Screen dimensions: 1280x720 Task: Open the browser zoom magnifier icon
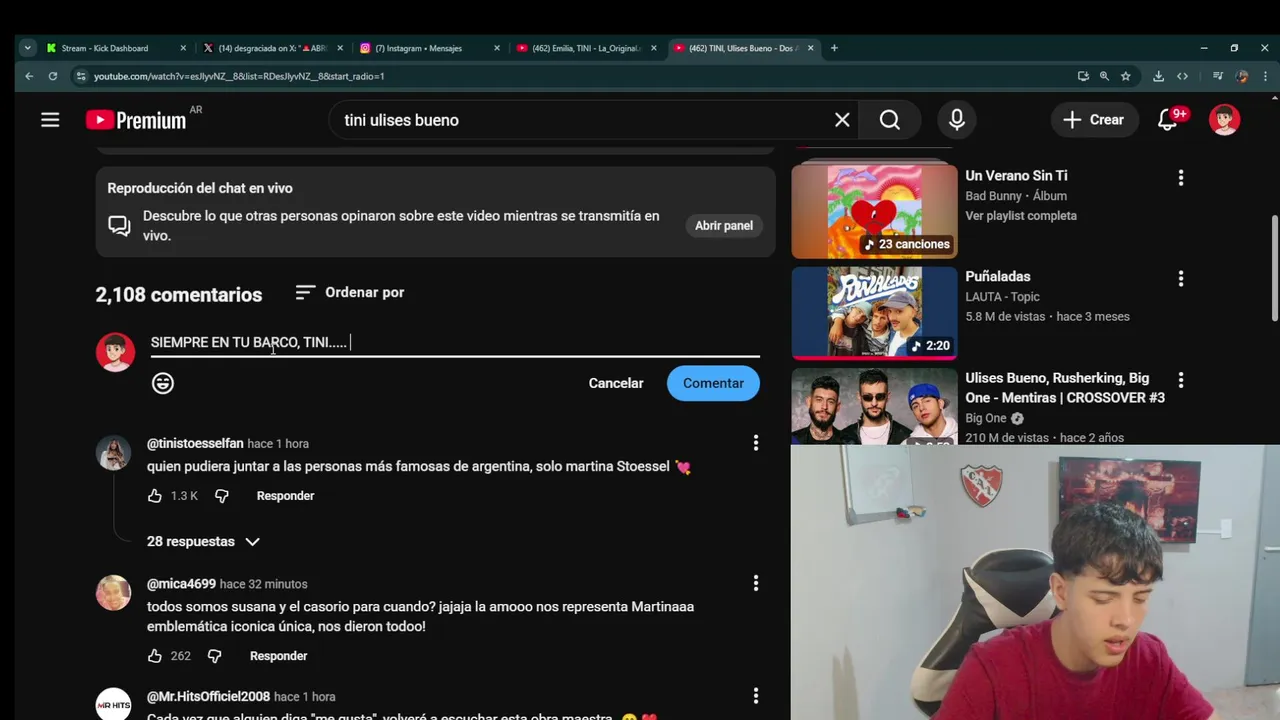tap(1104, 76)
